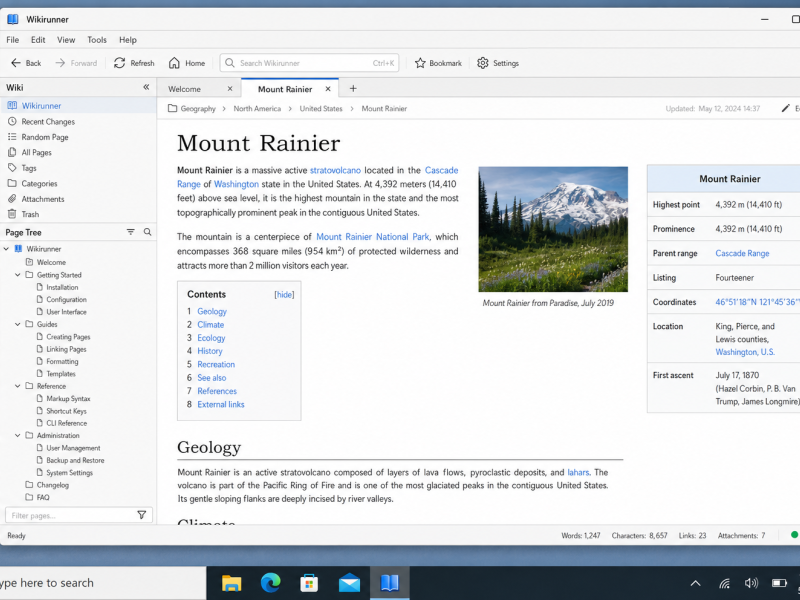Select the FAQ folder
The width and height of the screenshot is (800, 600).
(x=37, y=497)
